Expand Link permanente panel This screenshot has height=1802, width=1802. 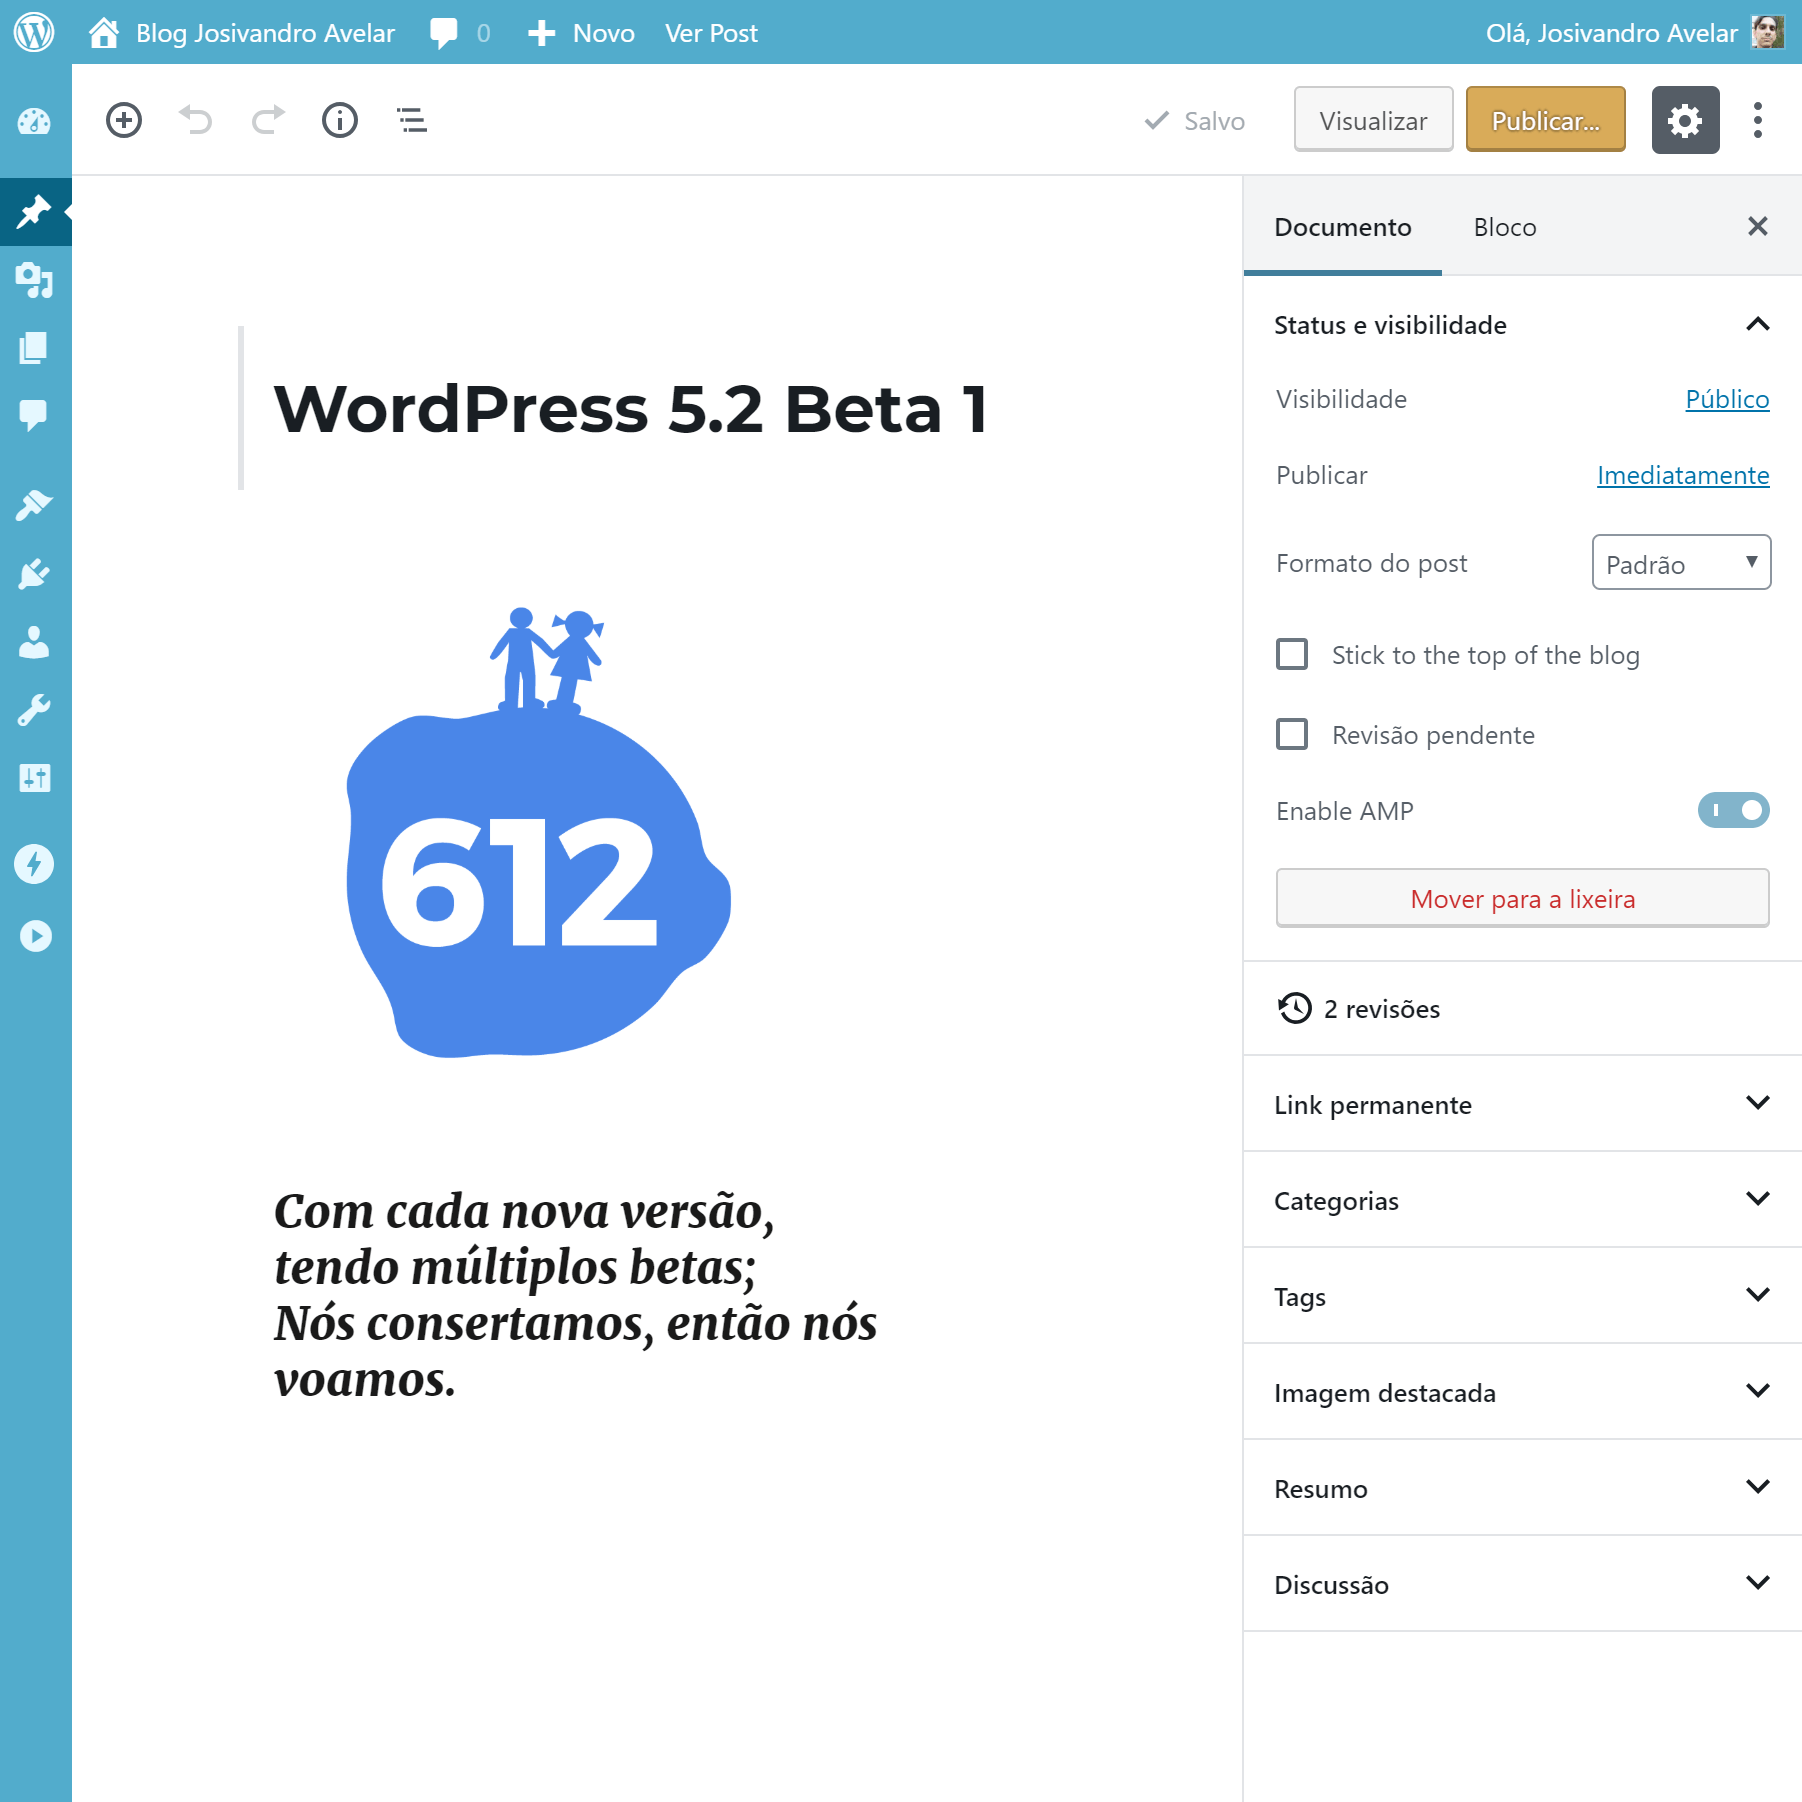(x=1522, y=1104)
